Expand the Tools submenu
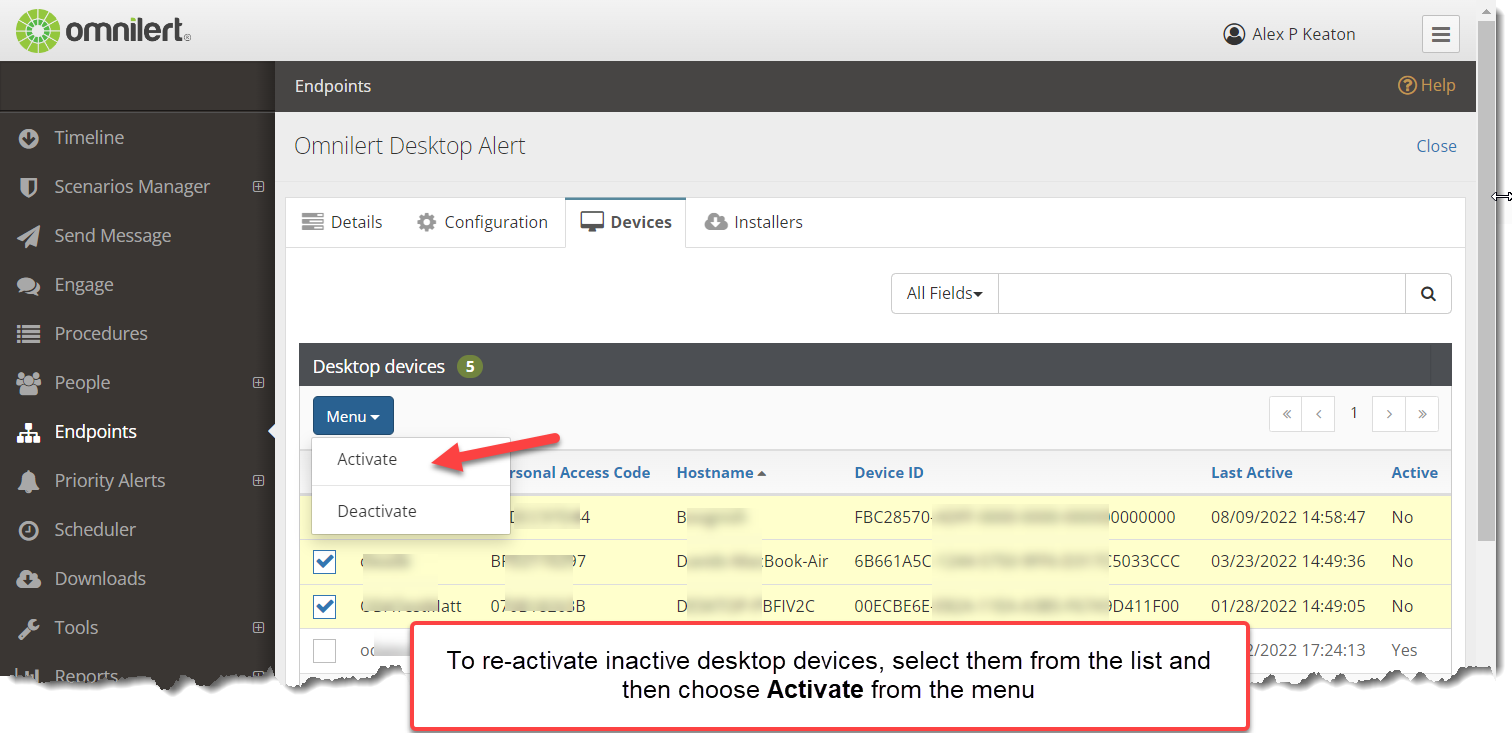 tap(259, 628)
